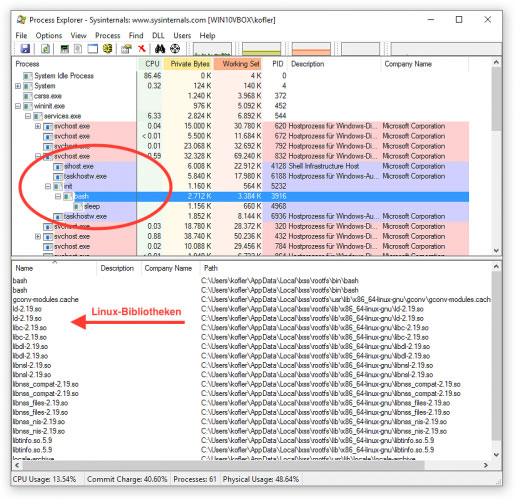Sort by the CPU column header
Viewport: 516px width, 500px height.
[x=150, y=64]
